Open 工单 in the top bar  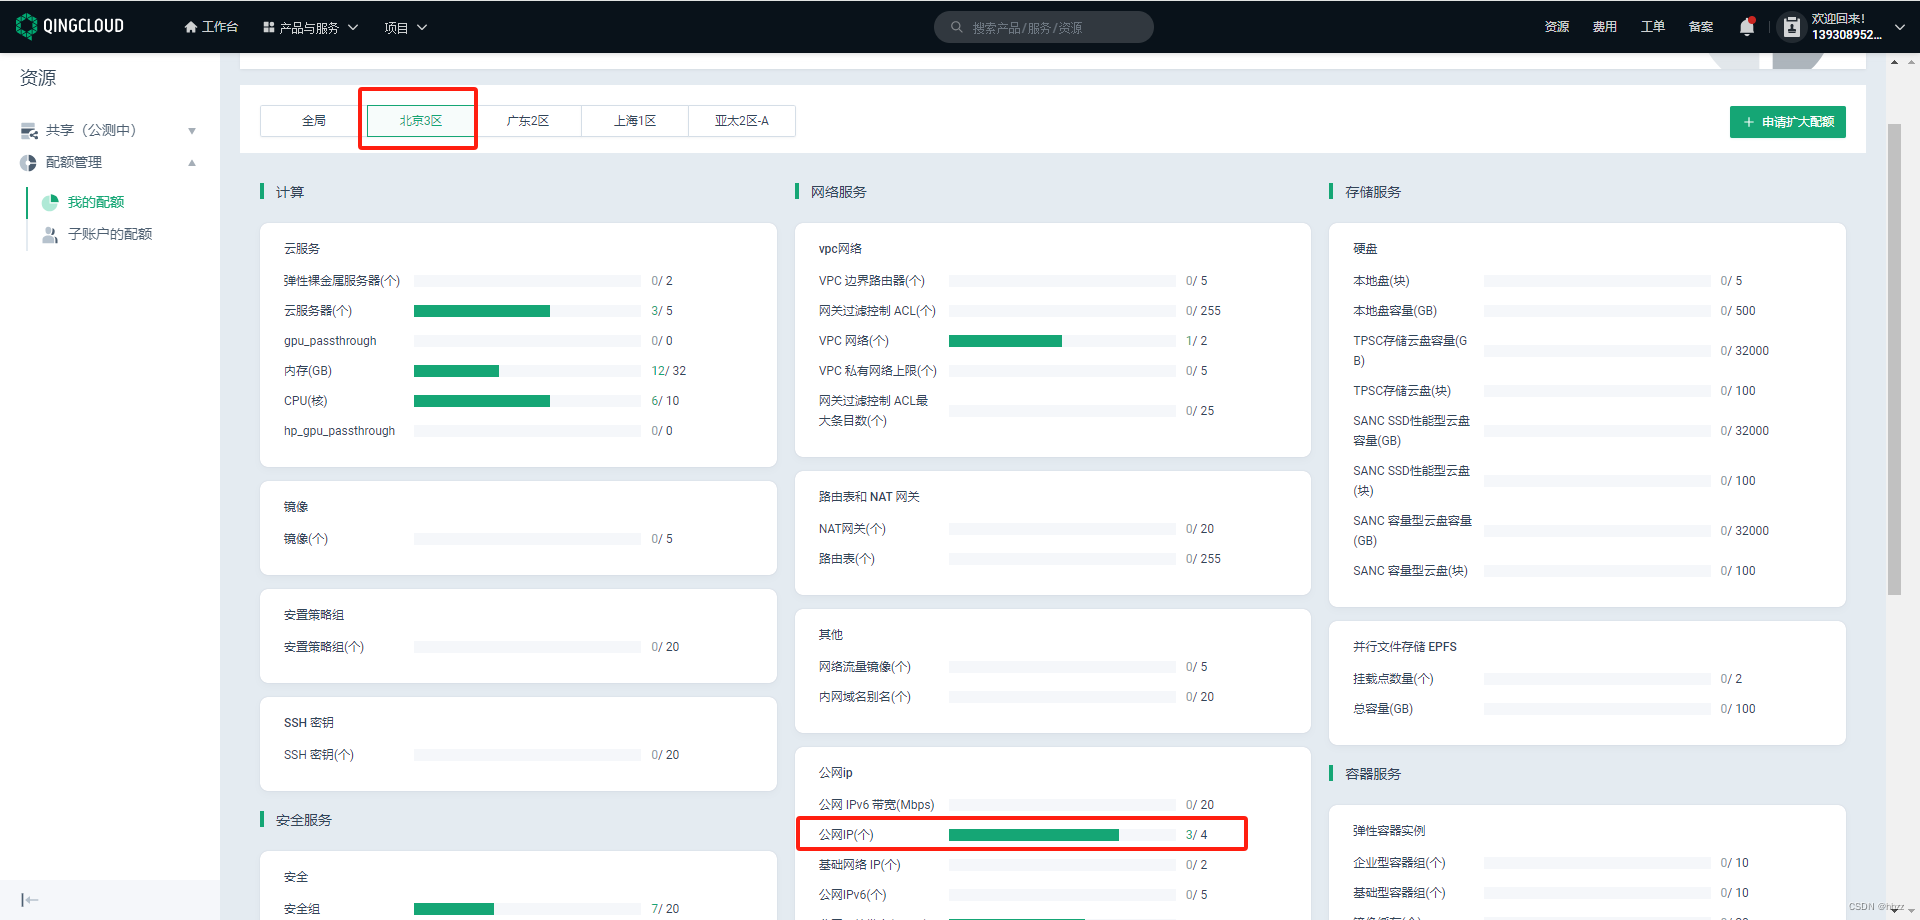(x=1653, y=27)
